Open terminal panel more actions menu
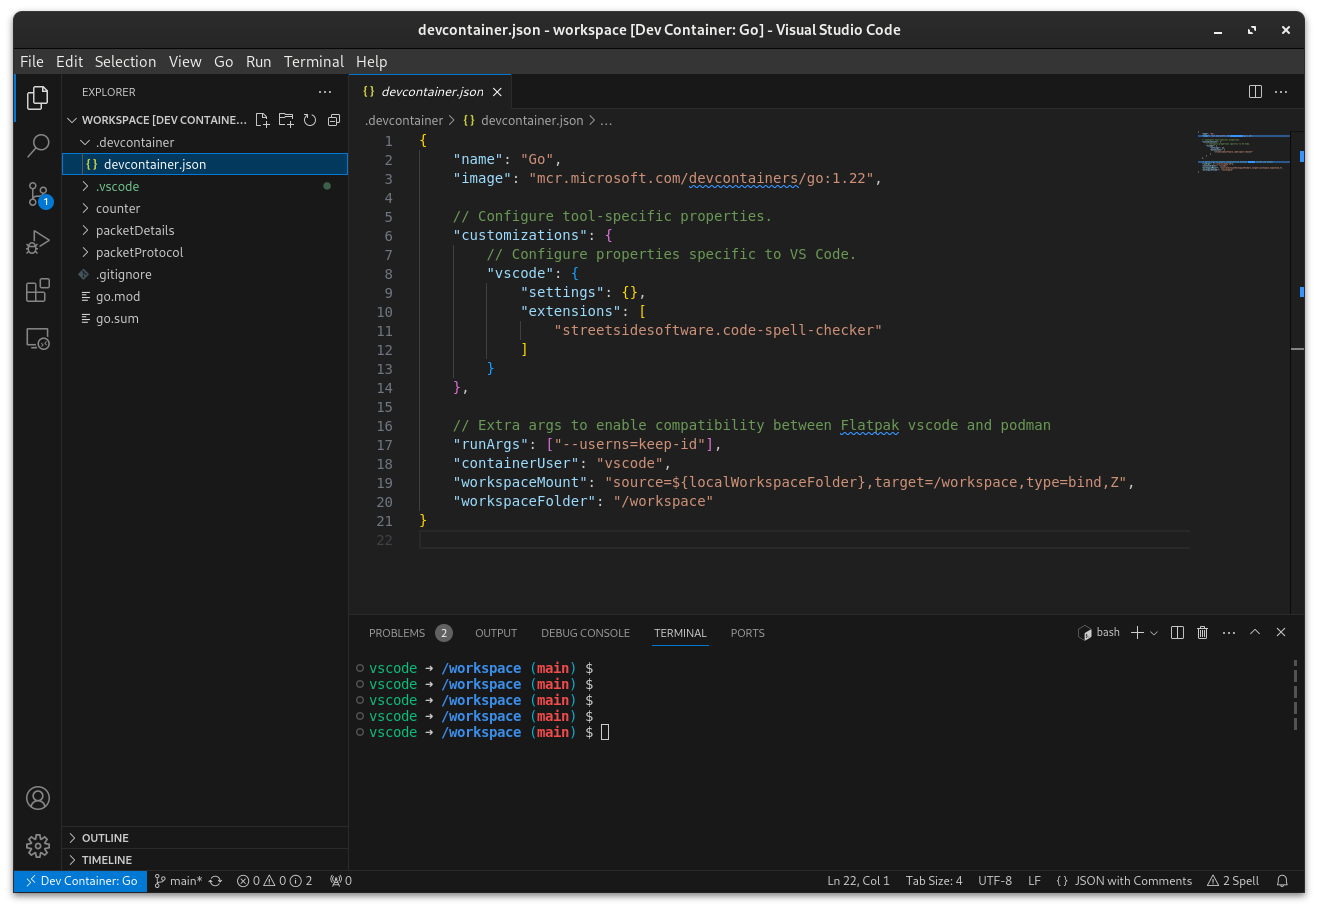Image resolution: width=1318 pixels, height=909 pixels. (1229, 633)
